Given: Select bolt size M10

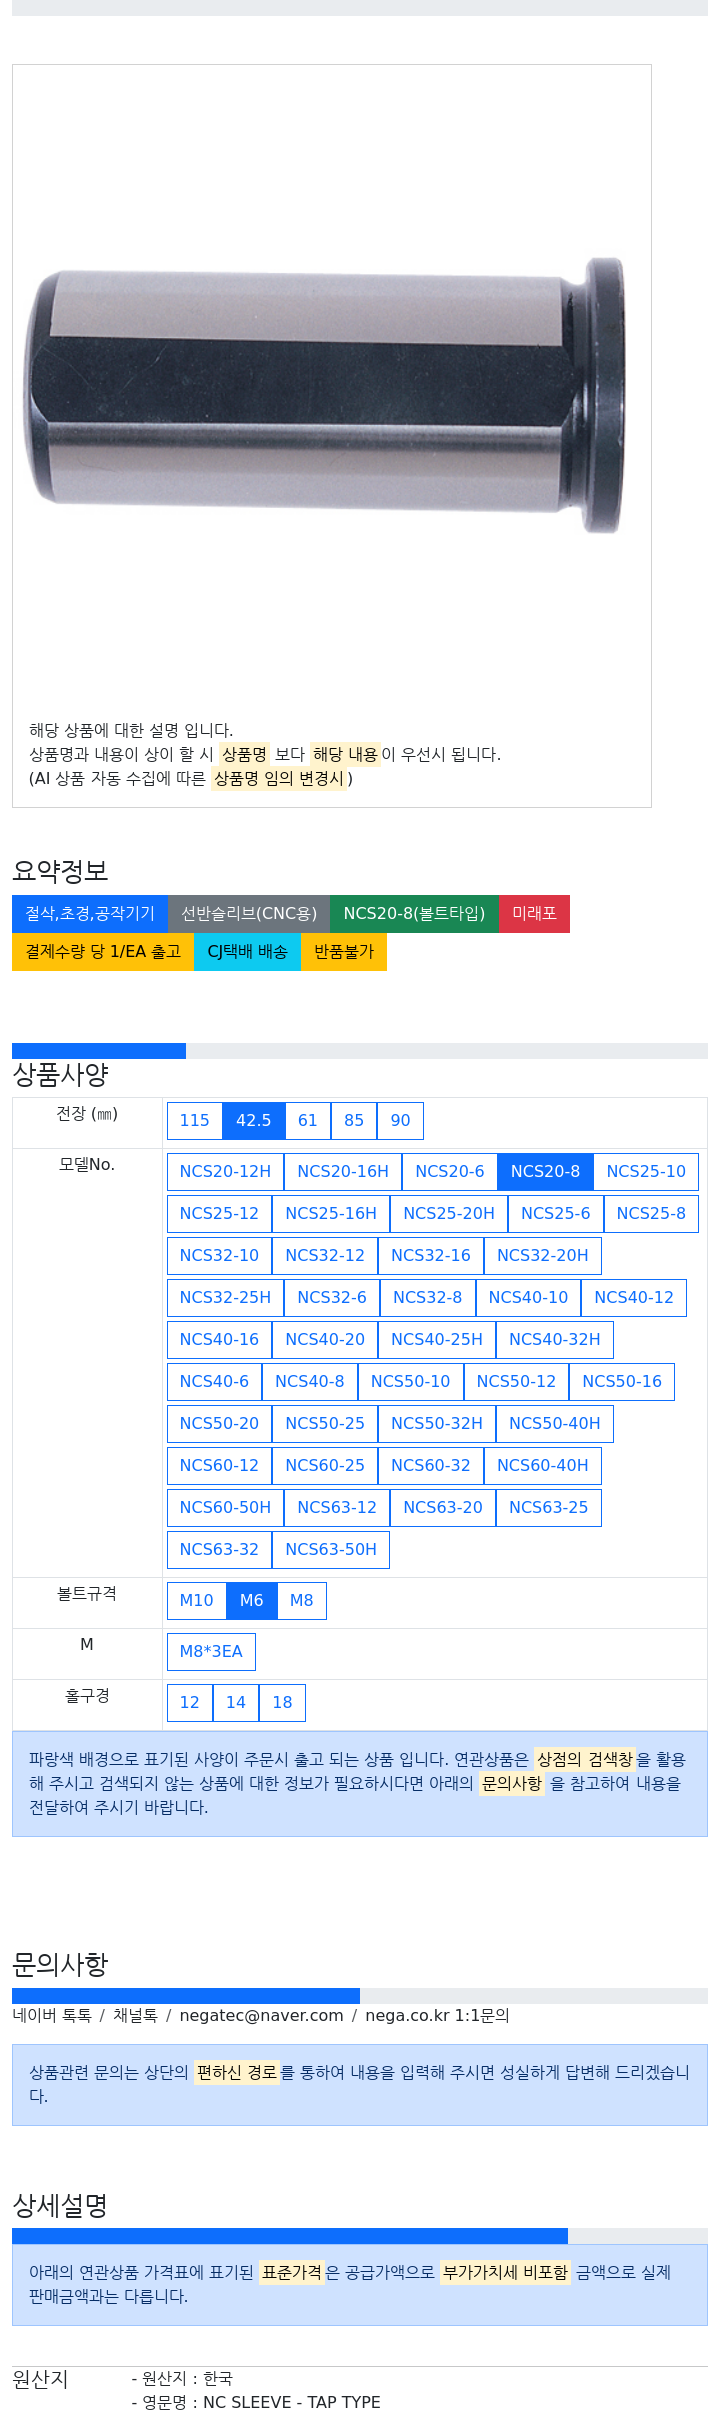Looking at the screenshot, I should pos(197,1601).
